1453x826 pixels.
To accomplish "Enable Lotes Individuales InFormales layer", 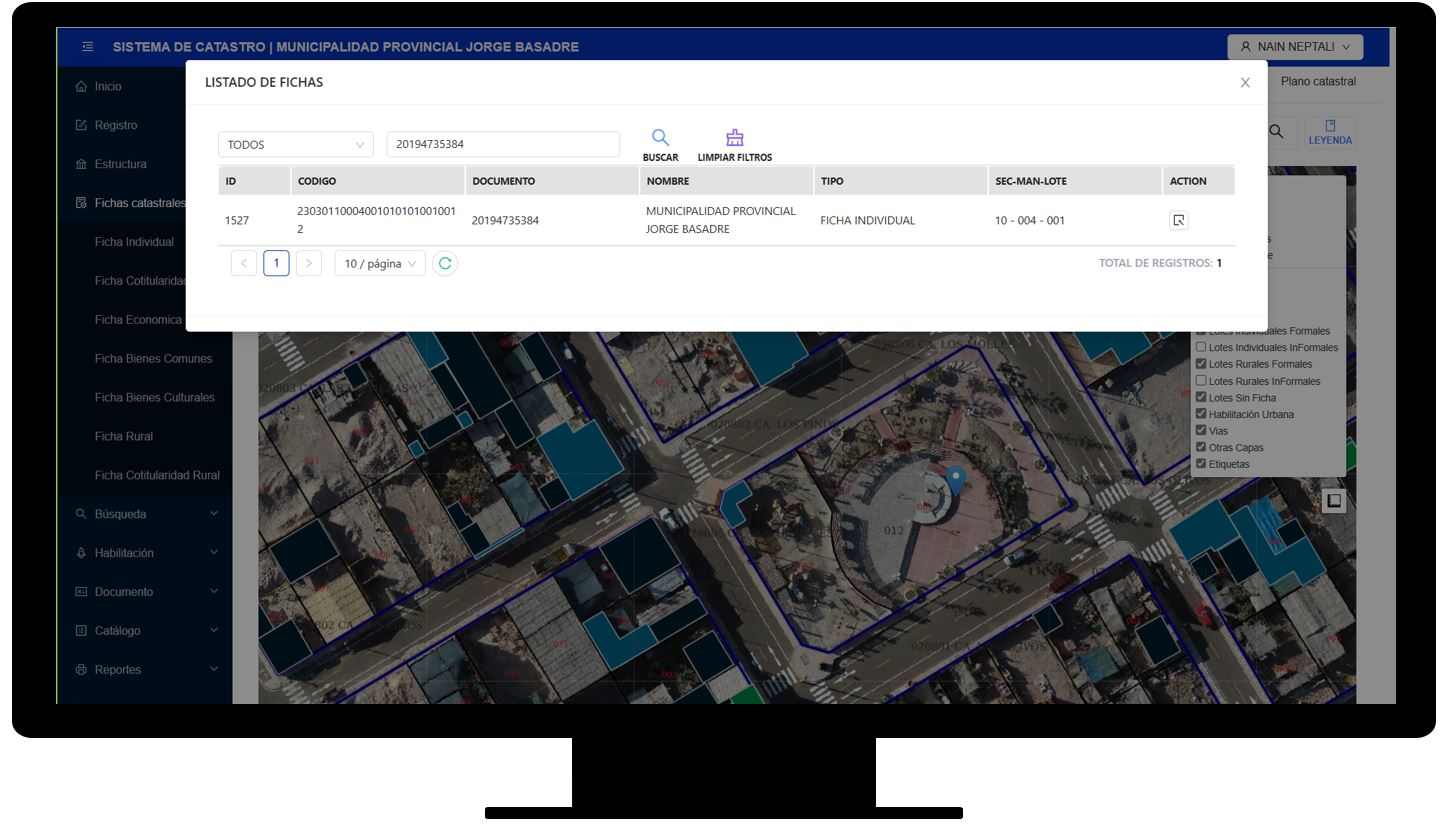I will pyautogui.click(x=1201, y=348).
